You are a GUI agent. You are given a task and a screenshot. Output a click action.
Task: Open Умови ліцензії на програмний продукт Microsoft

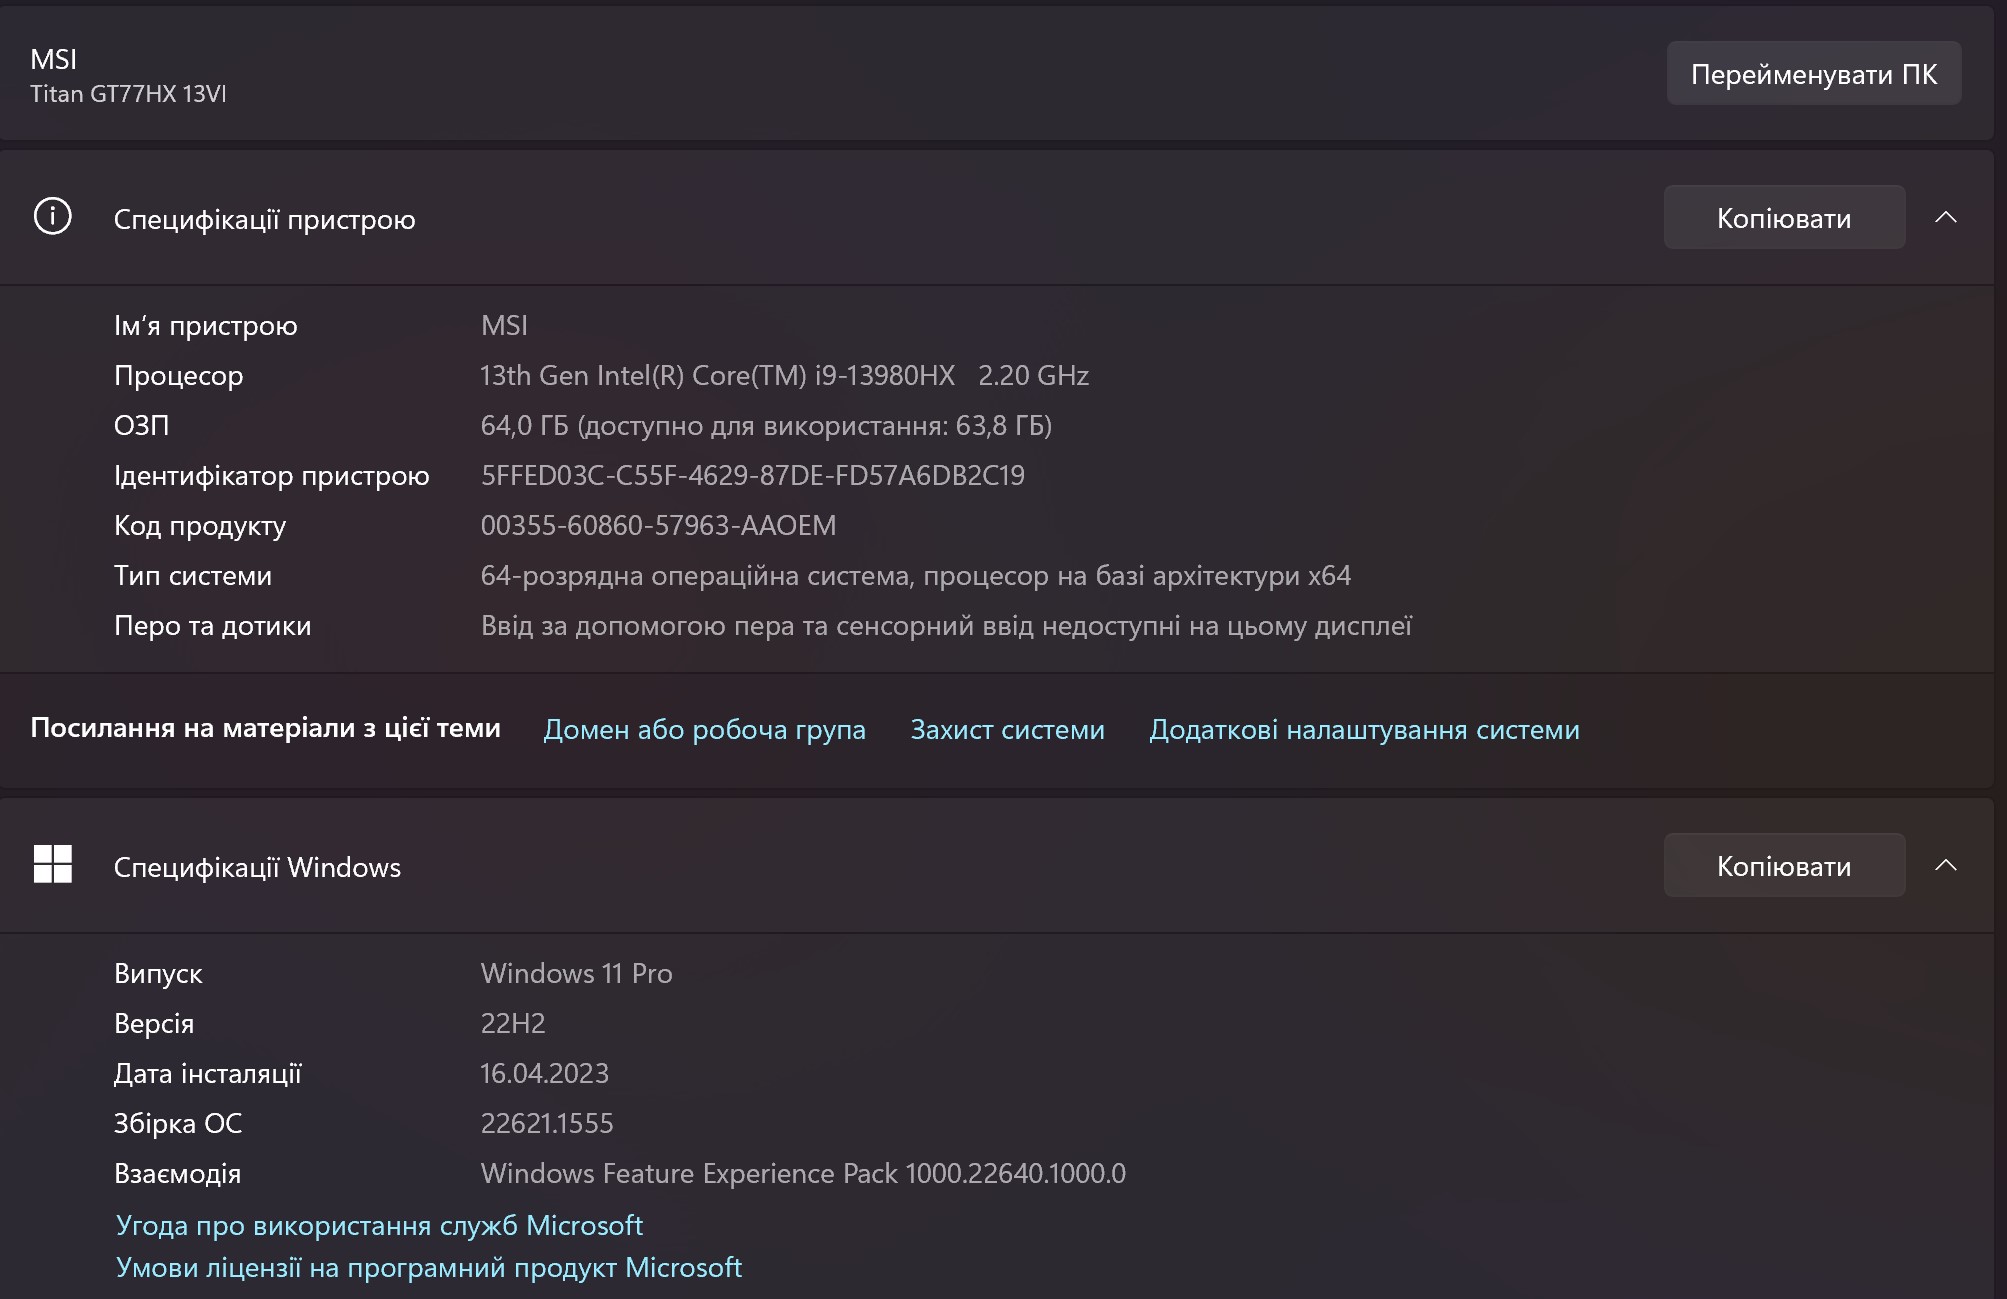coord(428,1267)
